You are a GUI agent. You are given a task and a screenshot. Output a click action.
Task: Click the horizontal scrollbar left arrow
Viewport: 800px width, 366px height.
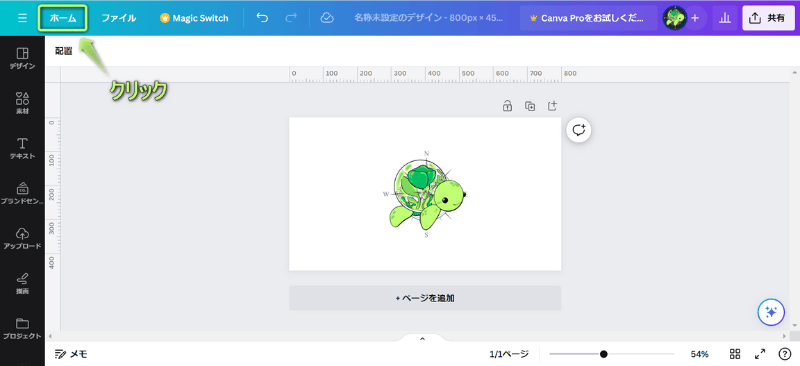pyautogui.click(x=49, y=336)
